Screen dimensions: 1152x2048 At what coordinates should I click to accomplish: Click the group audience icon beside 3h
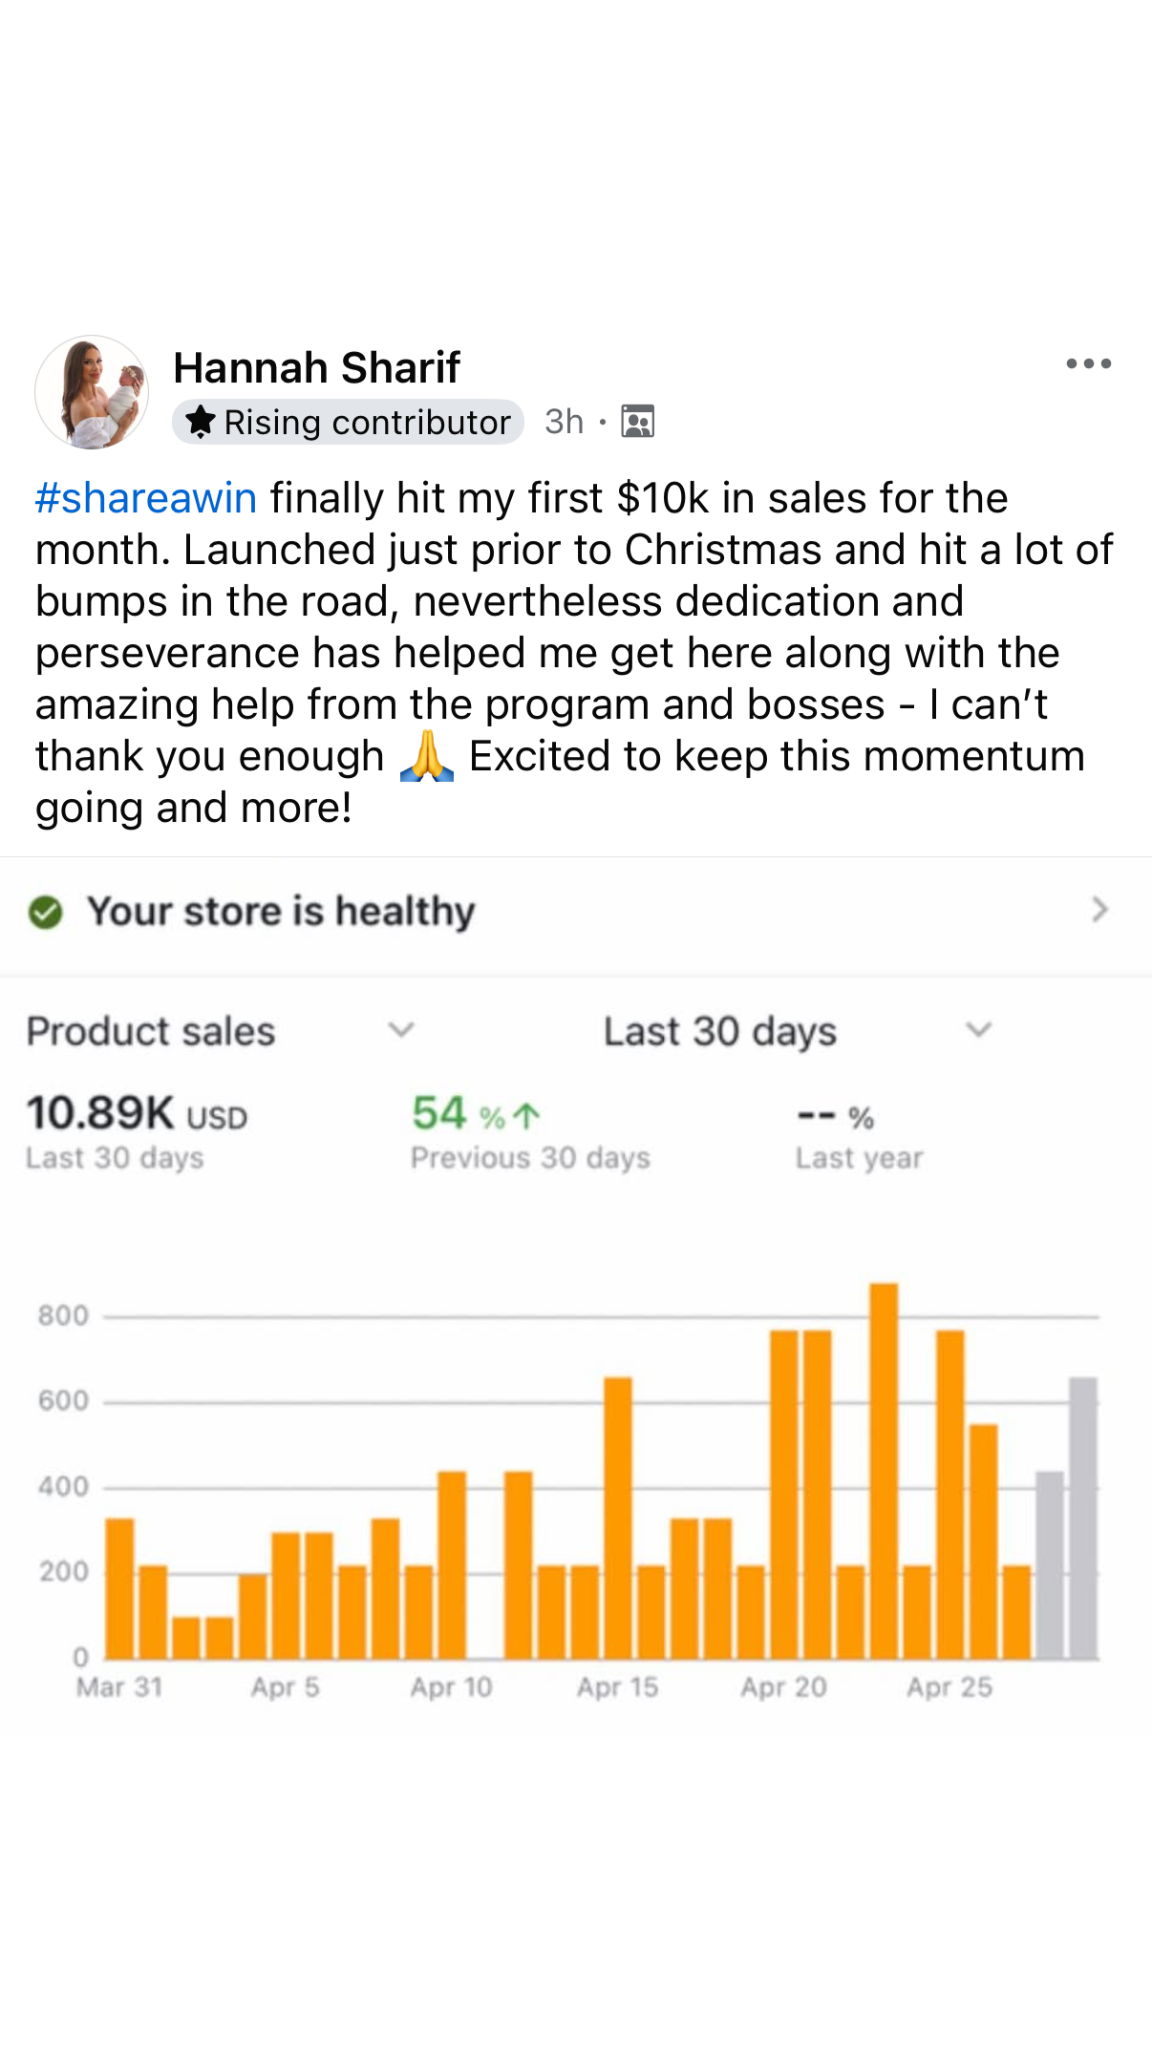[638, 422]
